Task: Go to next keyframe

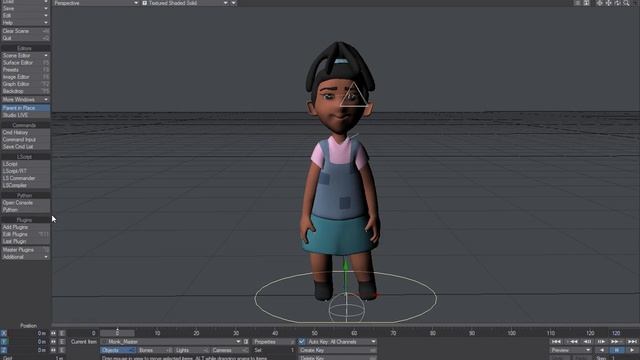Action: coord(616,342)
